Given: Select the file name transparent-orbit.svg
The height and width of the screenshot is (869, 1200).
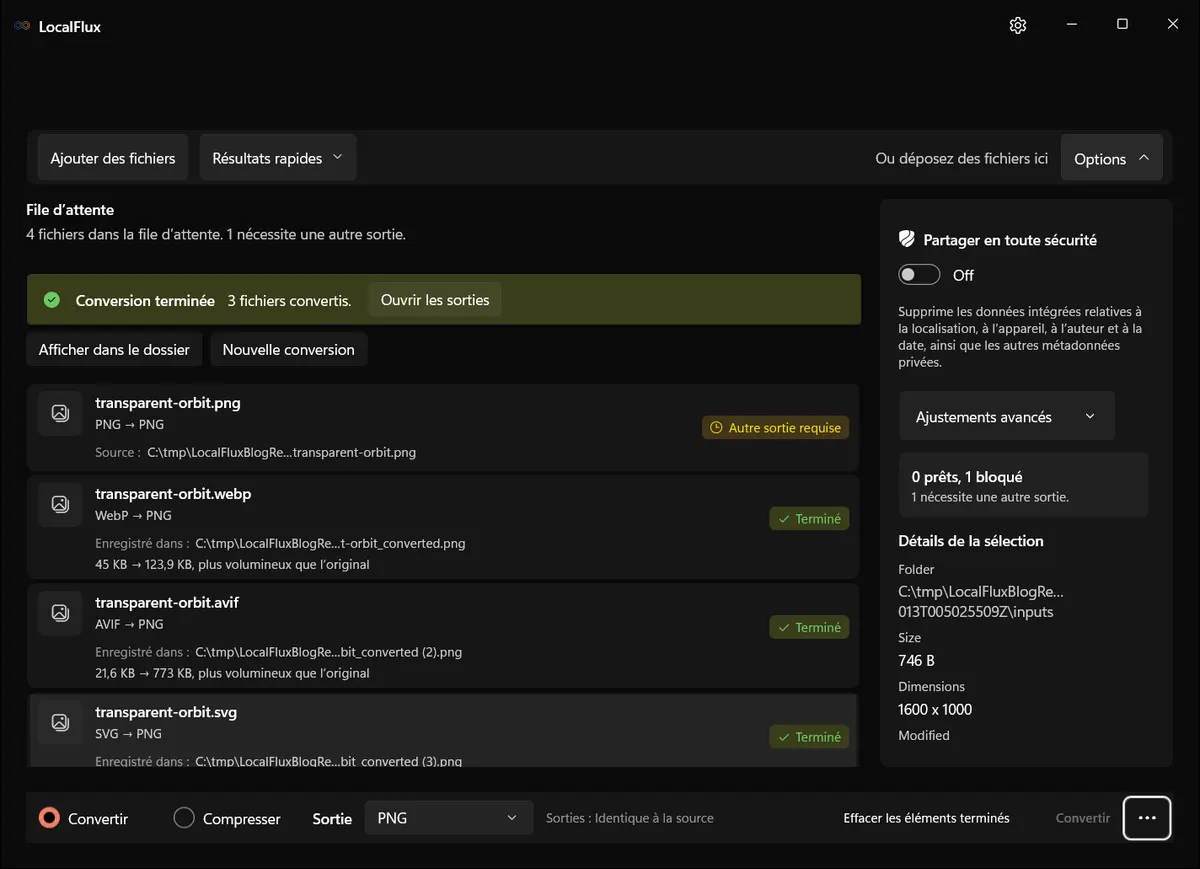Looking at the screenshot, I should coord(166,712).
